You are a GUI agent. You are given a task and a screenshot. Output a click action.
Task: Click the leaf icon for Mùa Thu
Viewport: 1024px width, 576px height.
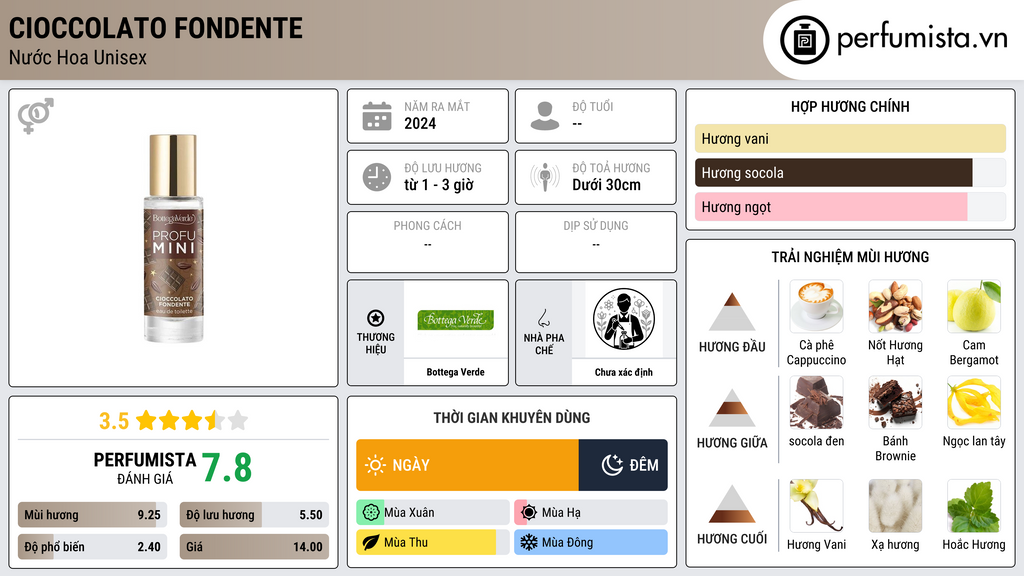click(371, 543)
